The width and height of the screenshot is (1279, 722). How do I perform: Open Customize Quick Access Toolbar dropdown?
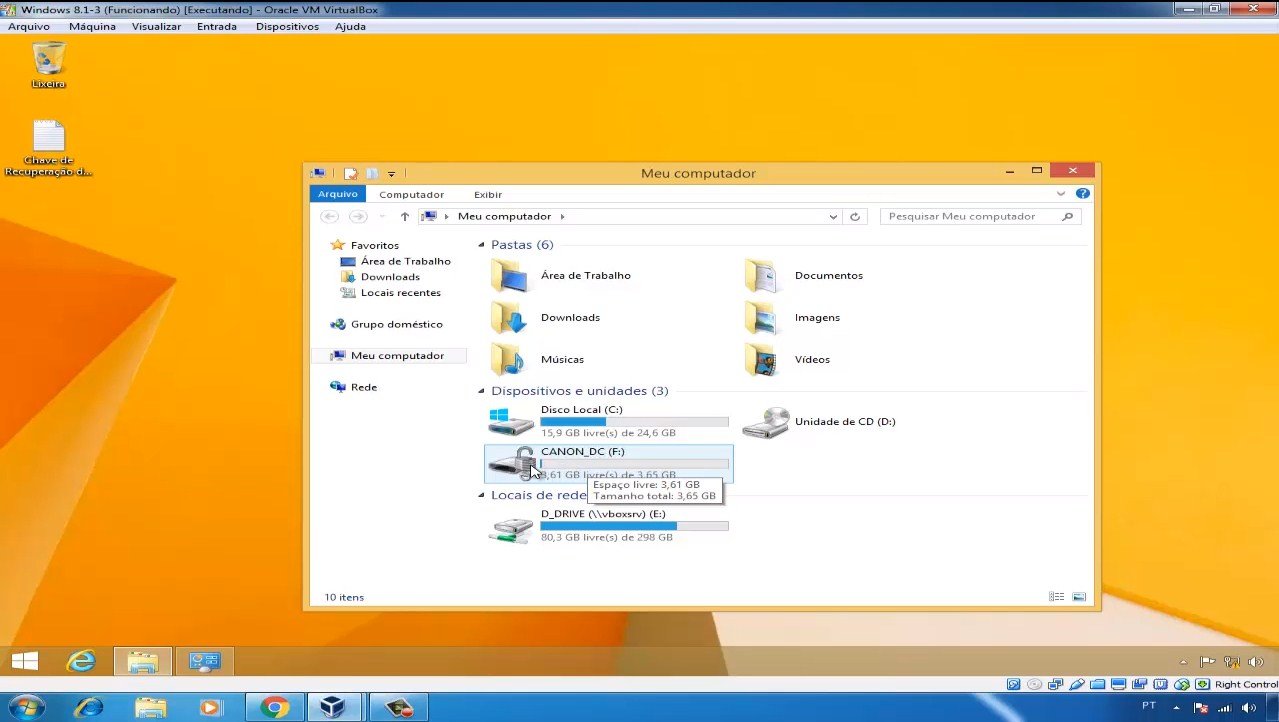[392, 173]
